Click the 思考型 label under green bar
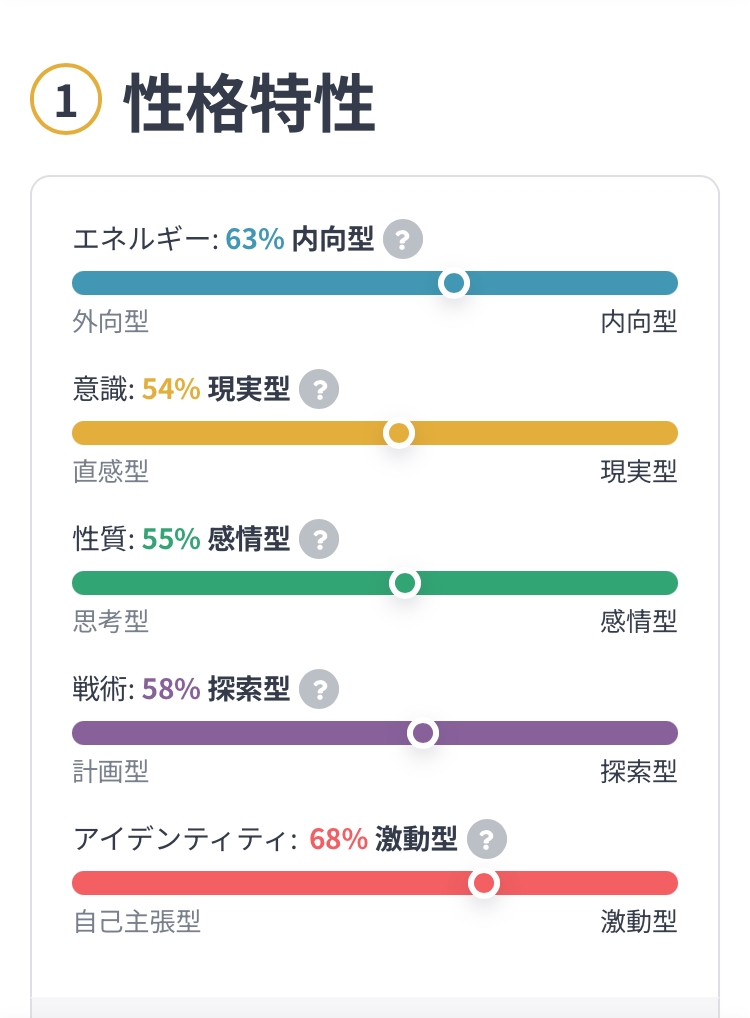Screen dimensions: 750x1018 [111, 622]
